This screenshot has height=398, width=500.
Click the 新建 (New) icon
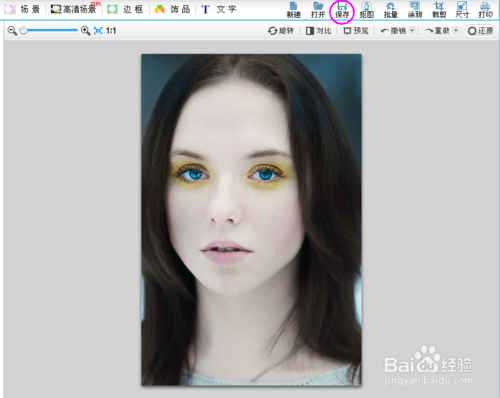click(293, 10)
